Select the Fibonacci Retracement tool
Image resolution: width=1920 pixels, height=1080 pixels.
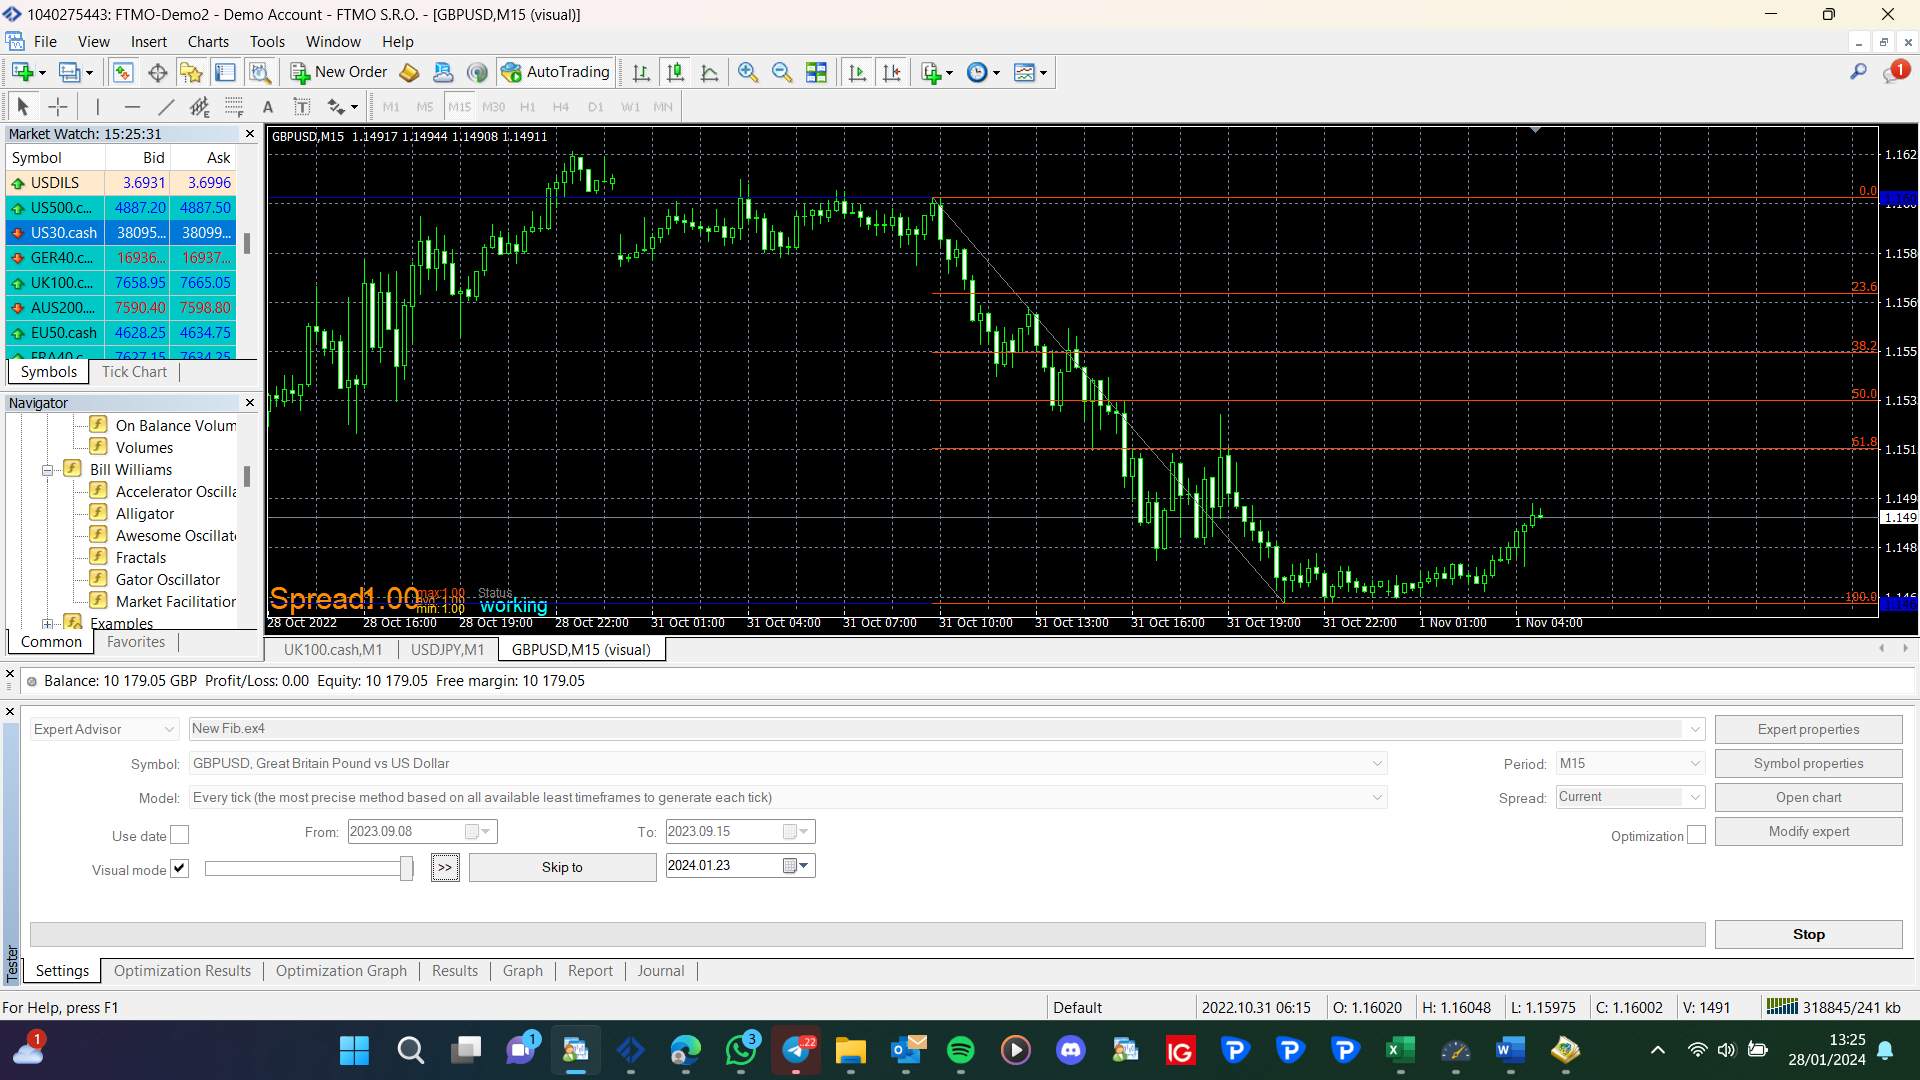click(234, 107)
